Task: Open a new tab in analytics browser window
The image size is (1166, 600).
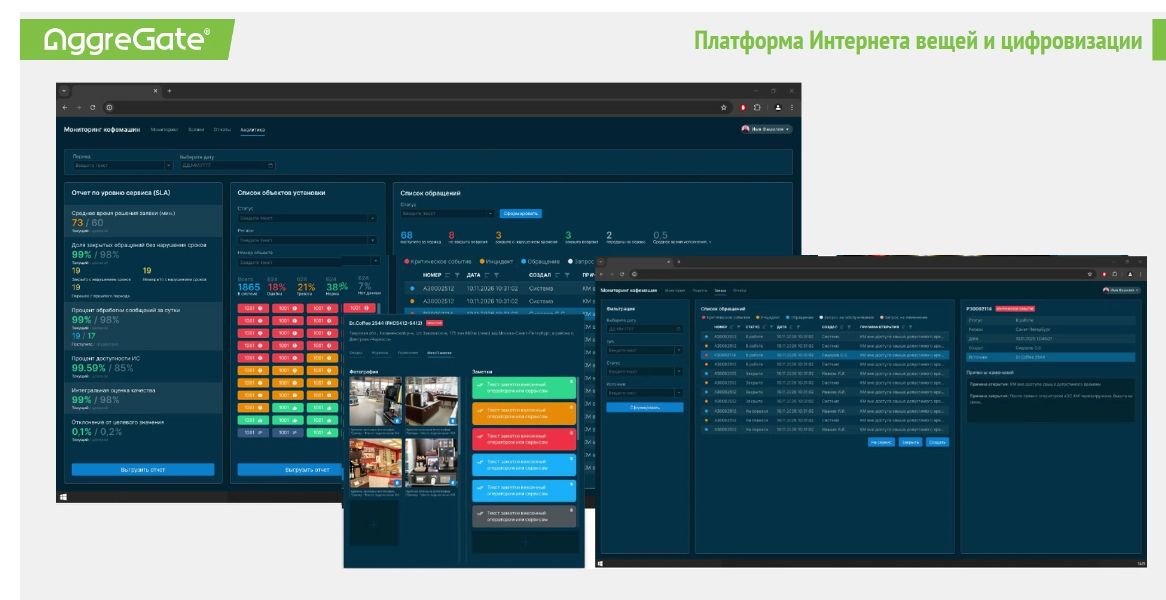Action: [169, 91]
